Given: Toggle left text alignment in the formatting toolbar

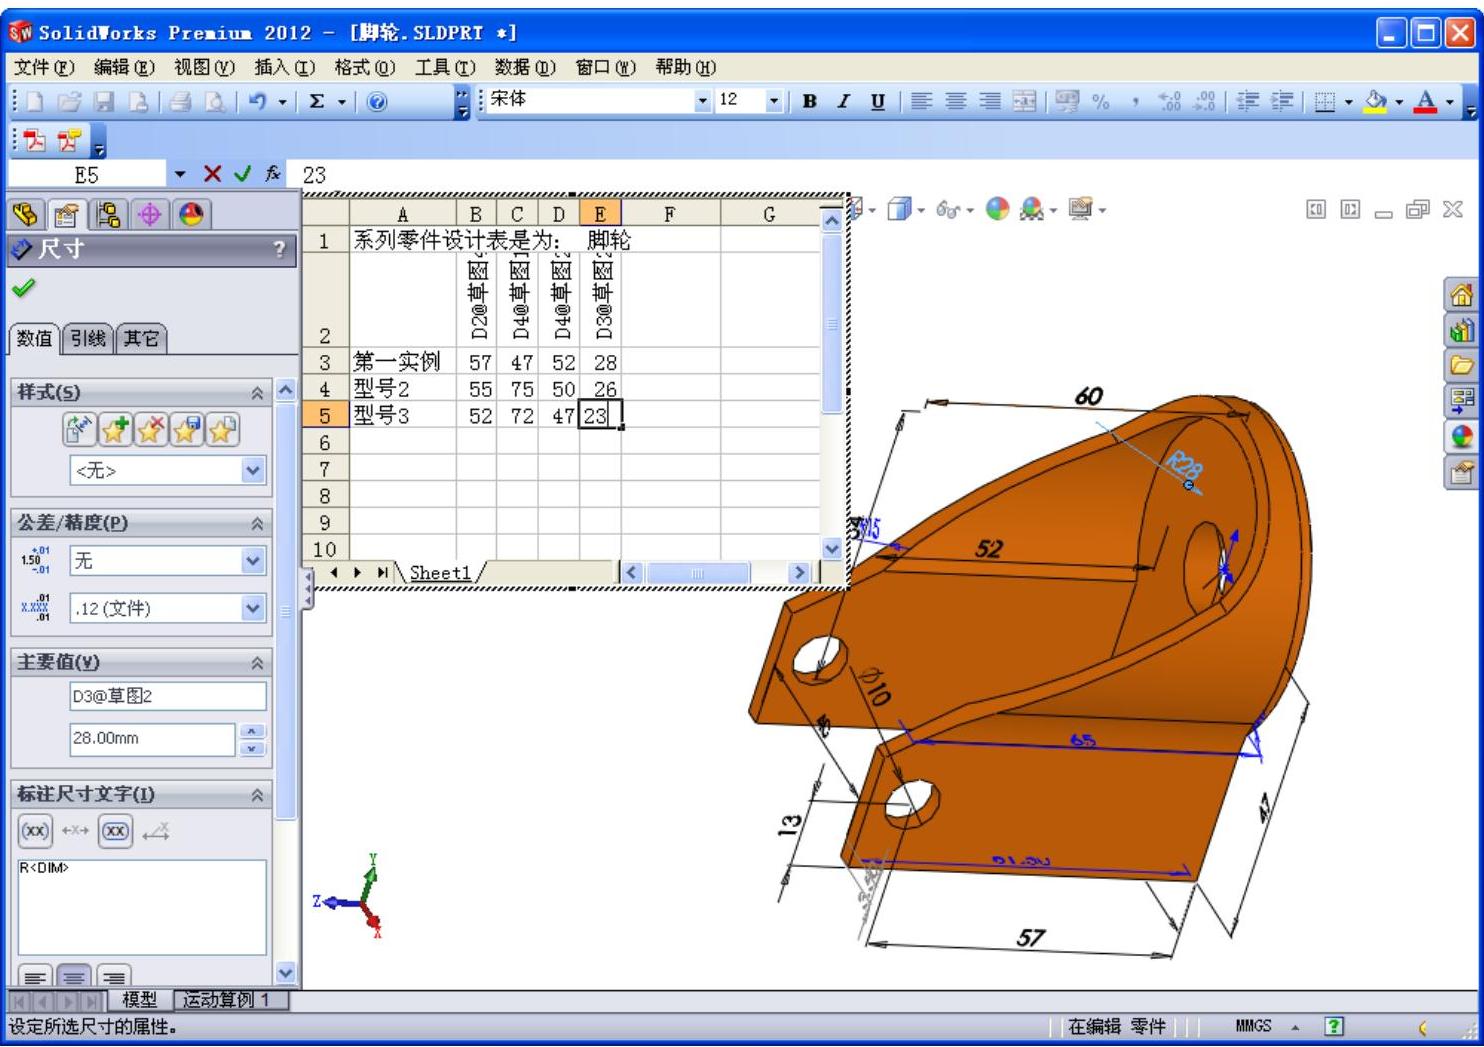Looking at the screenshot, I should [x=921, y=101].
